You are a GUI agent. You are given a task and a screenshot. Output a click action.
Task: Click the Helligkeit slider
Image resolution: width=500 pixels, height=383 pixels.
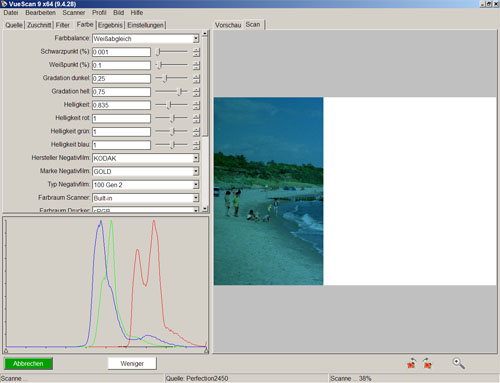pos(172,105)
